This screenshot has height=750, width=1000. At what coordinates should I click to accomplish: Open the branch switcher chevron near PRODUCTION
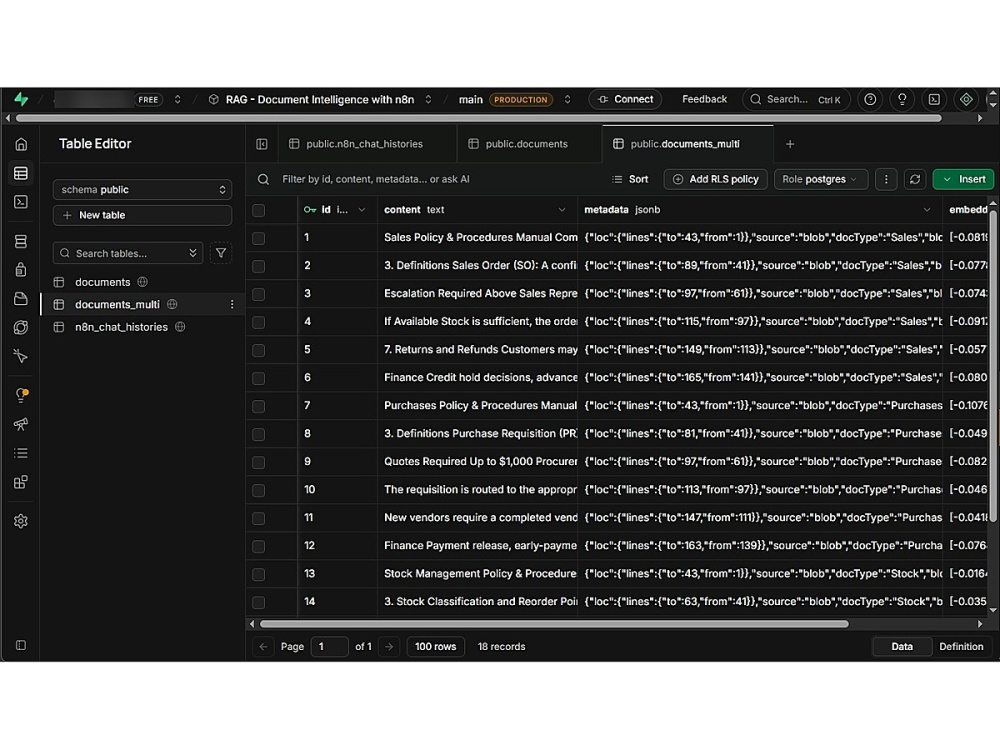coord(567,99)
